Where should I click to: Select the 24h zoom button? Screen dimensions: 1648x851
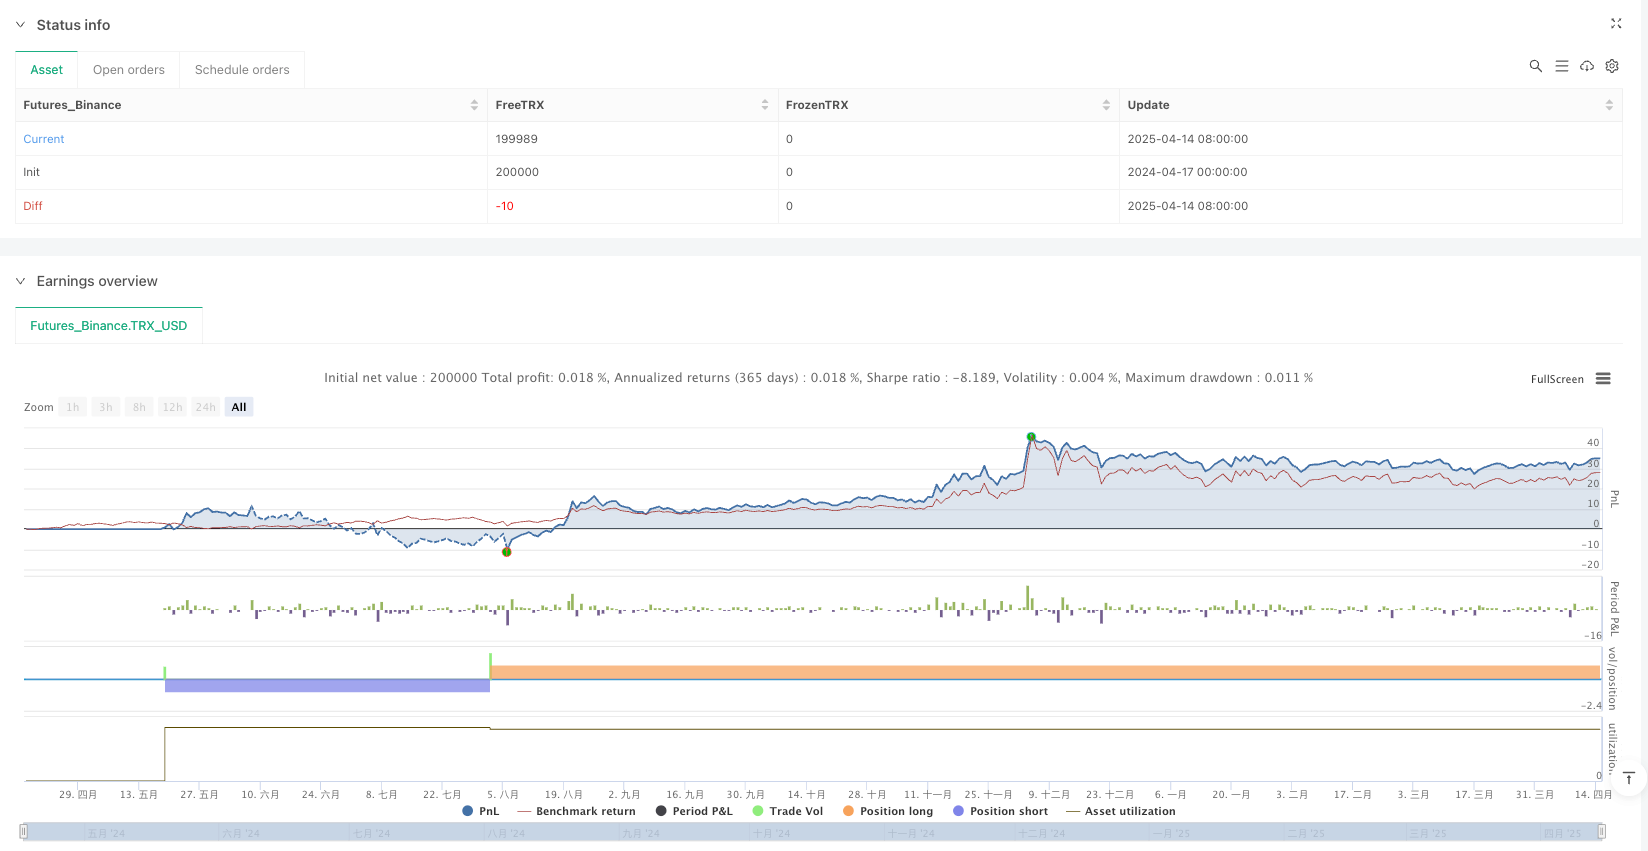(205, 407)
